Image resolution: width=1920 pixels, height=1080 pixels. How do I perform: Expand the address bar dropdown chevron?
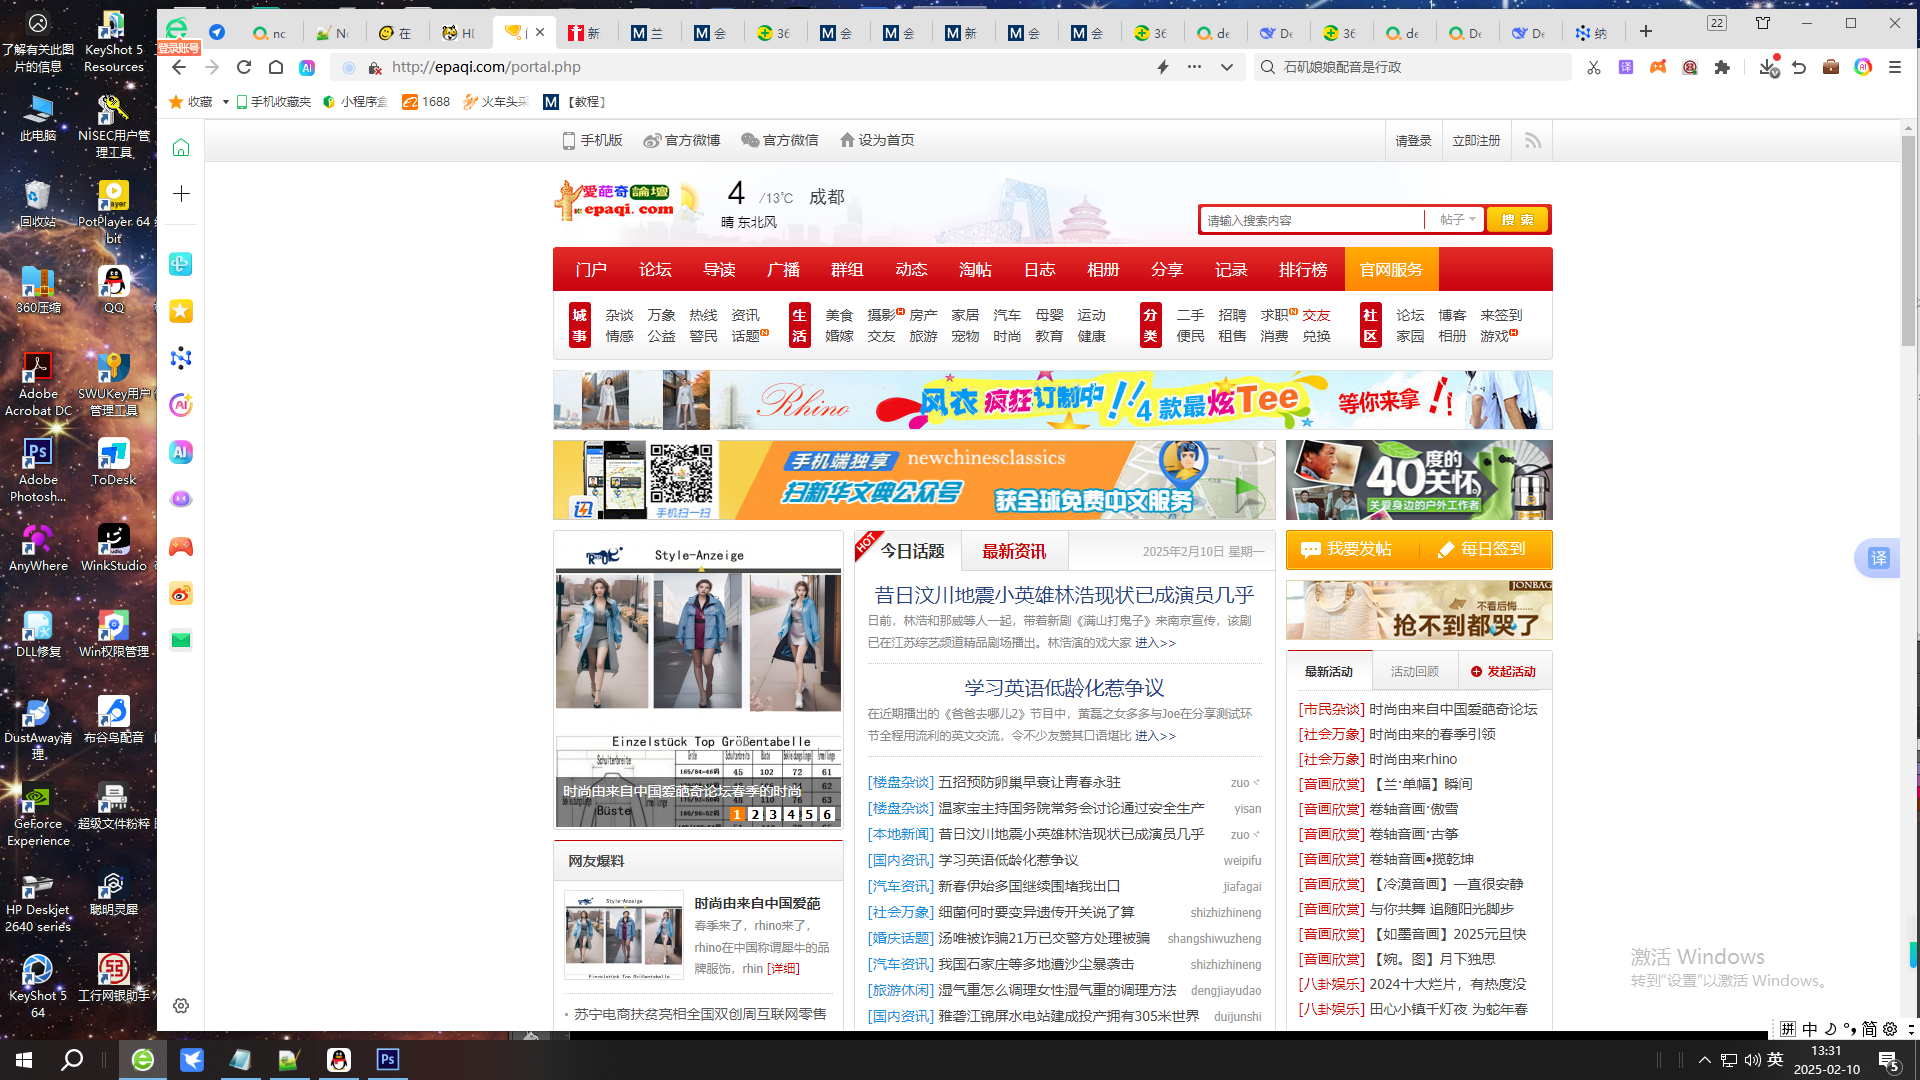(1227, 67)
